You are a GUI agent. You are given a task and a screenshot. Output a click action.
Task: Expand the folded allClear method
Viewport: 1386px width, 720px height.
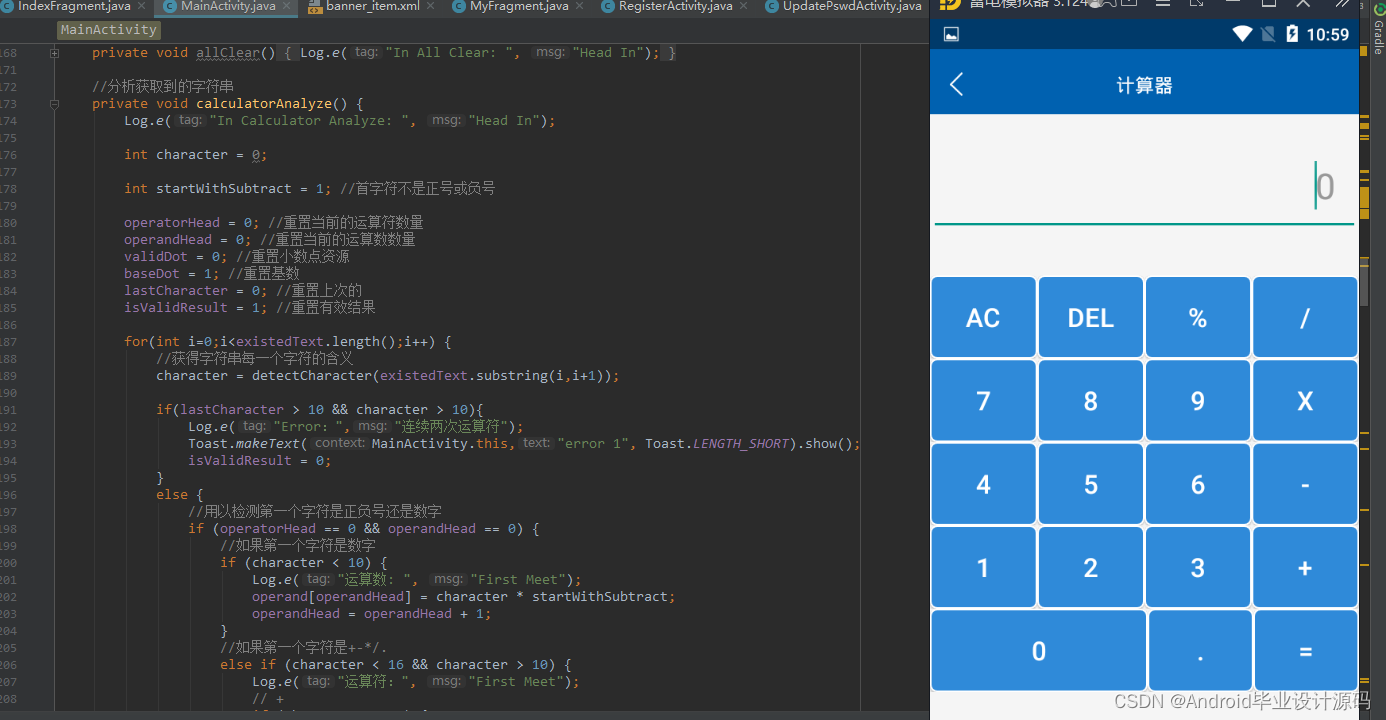pyautogui.click(x=54, y=52)
